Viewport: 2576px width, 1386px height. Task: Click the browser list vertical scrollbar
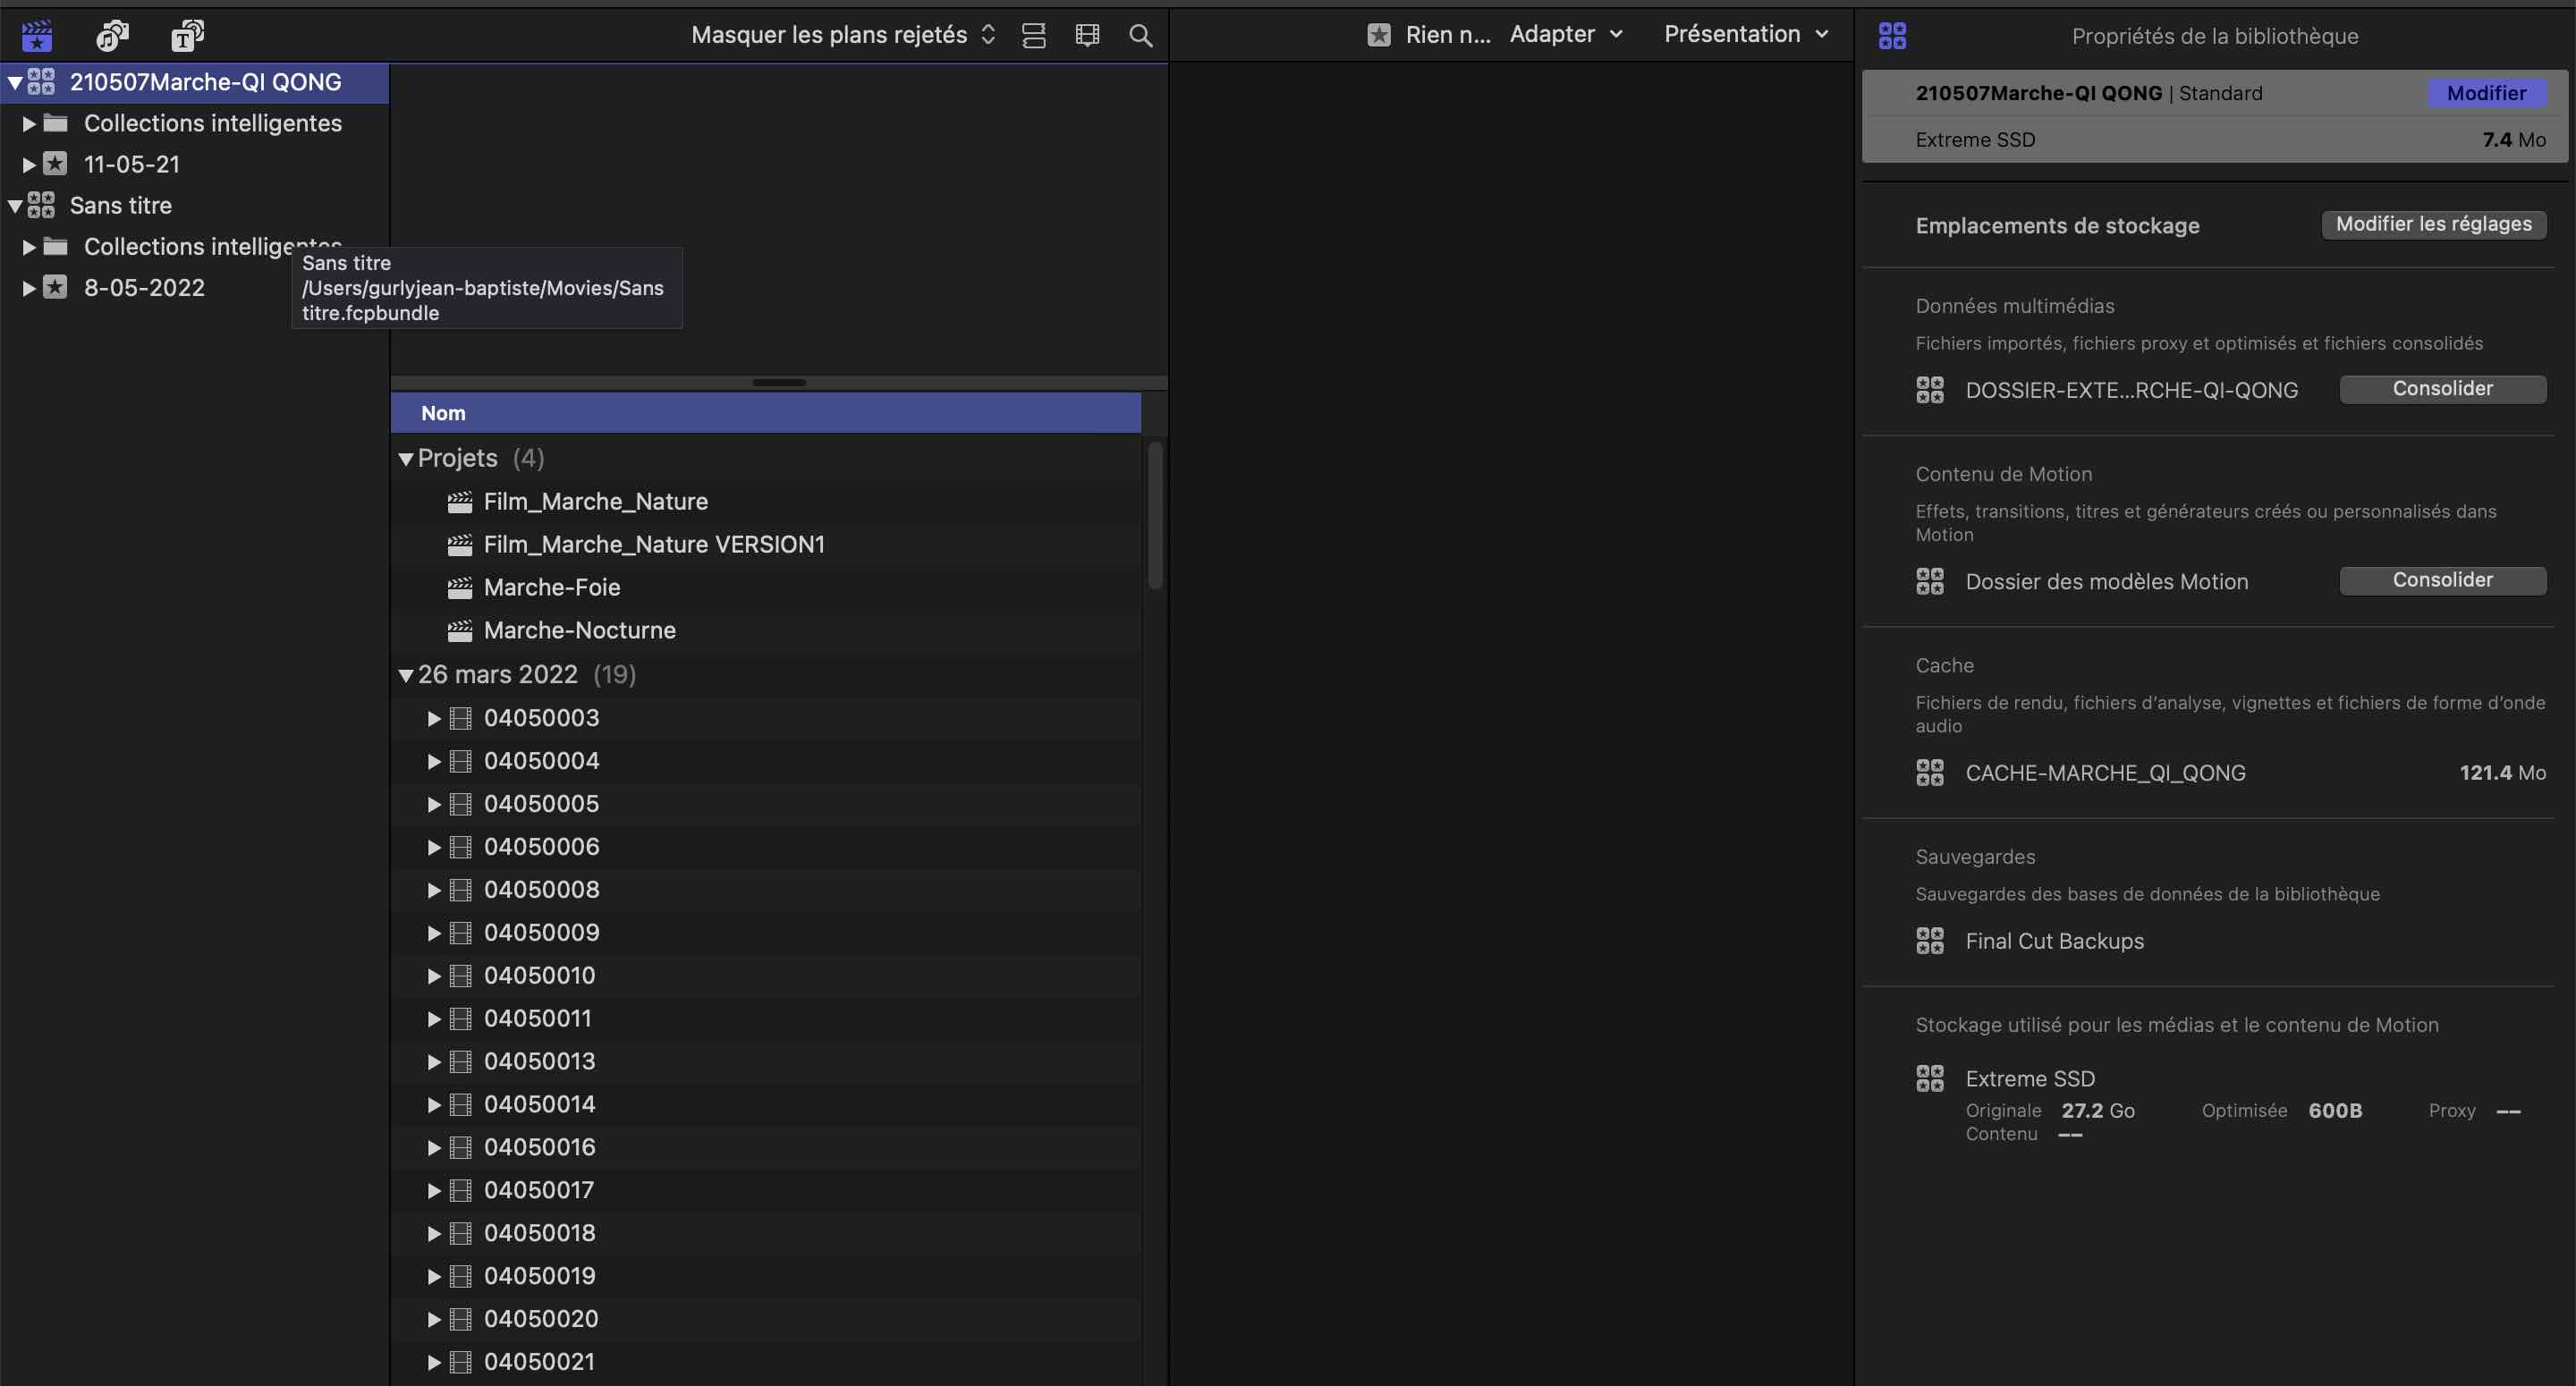coord(1155,515)
